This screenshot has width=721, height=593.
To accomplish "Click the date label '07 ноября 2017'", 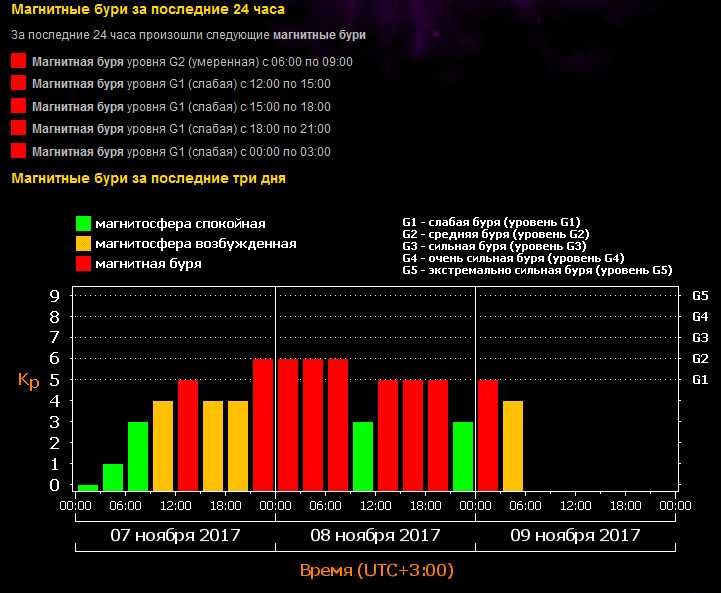I will 175,535.
